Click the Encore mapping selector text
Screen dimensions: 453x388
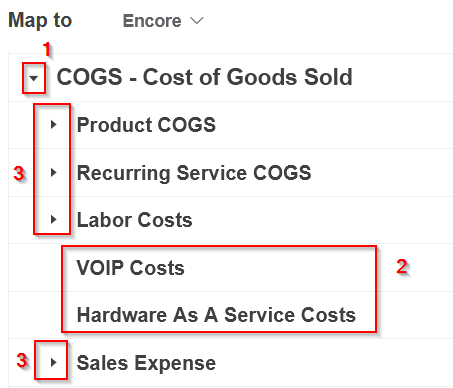coord(152,21)
